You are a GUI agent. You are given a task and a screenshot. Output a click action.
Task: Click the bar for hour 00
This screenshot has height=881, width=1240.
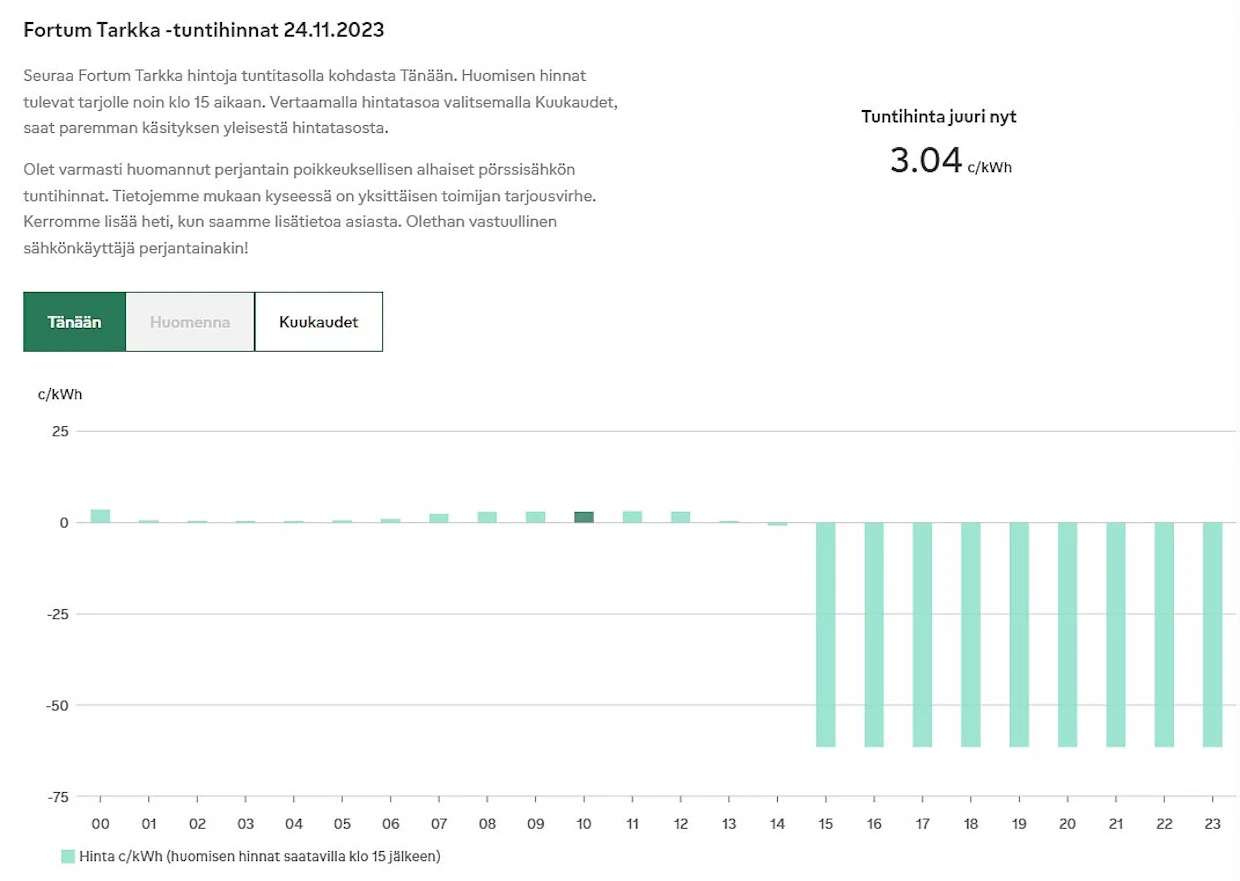point(100,516)
